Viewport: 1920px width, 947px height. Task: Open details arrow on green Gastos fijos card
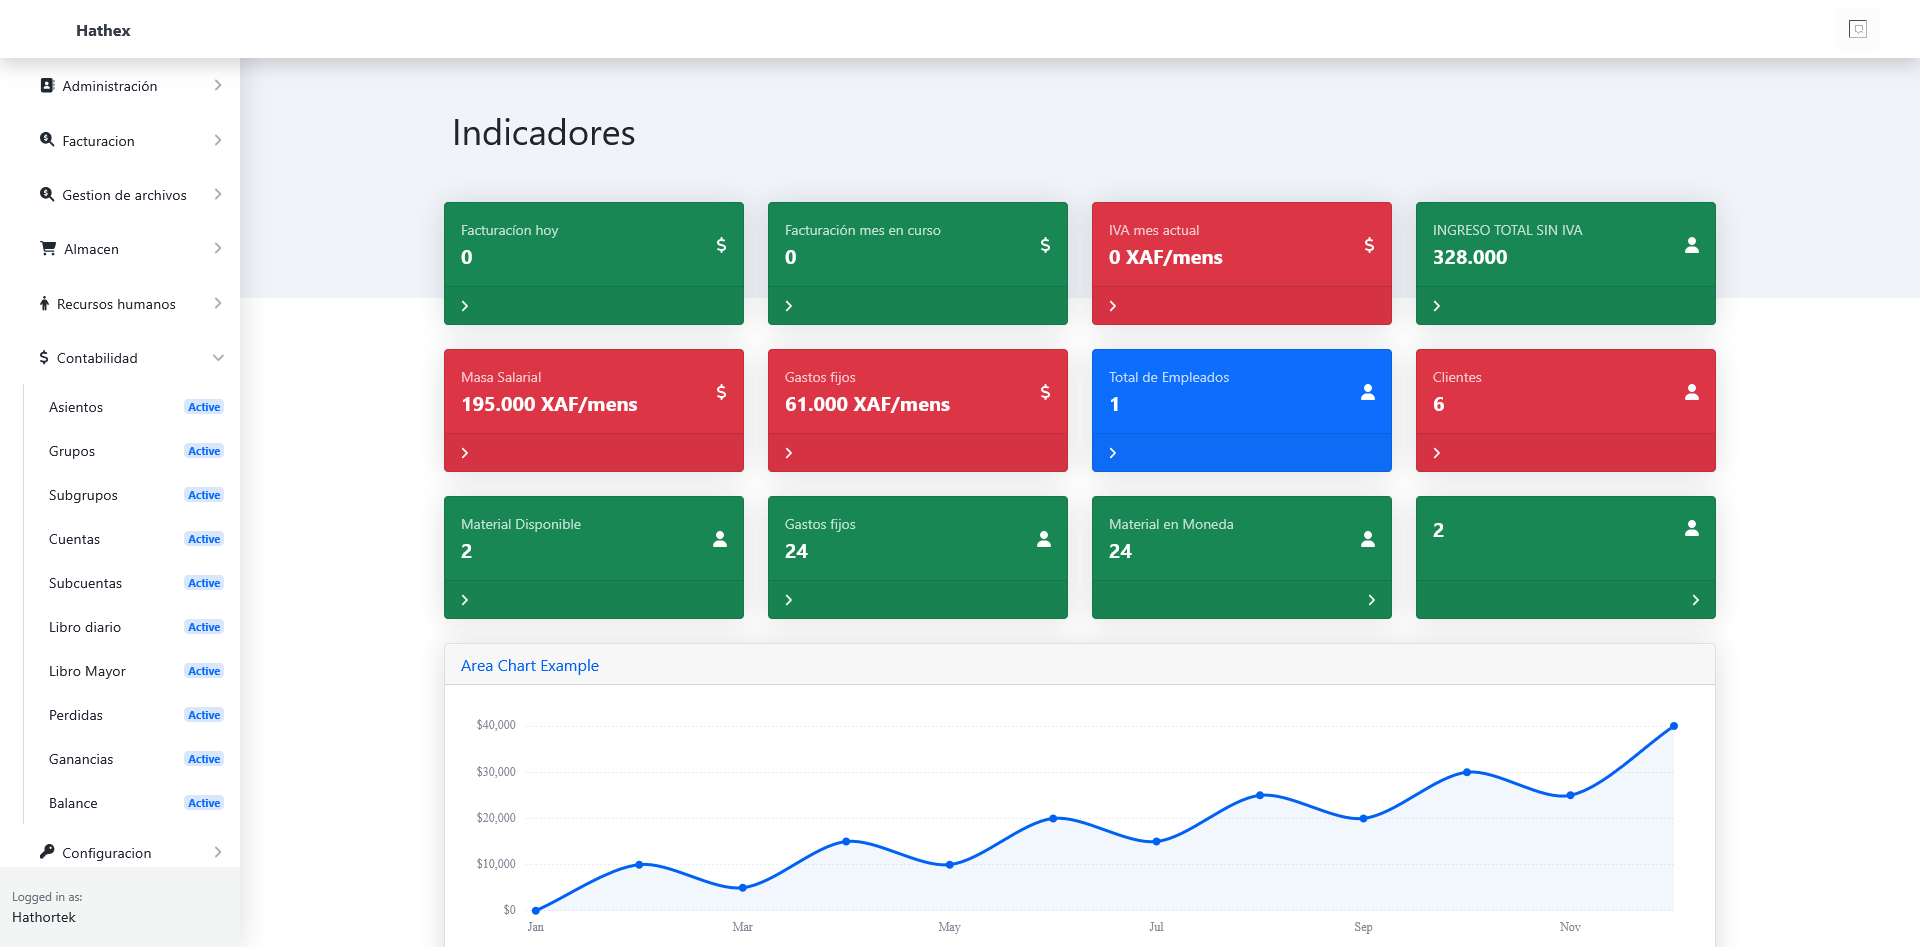[x=789, y=600]
